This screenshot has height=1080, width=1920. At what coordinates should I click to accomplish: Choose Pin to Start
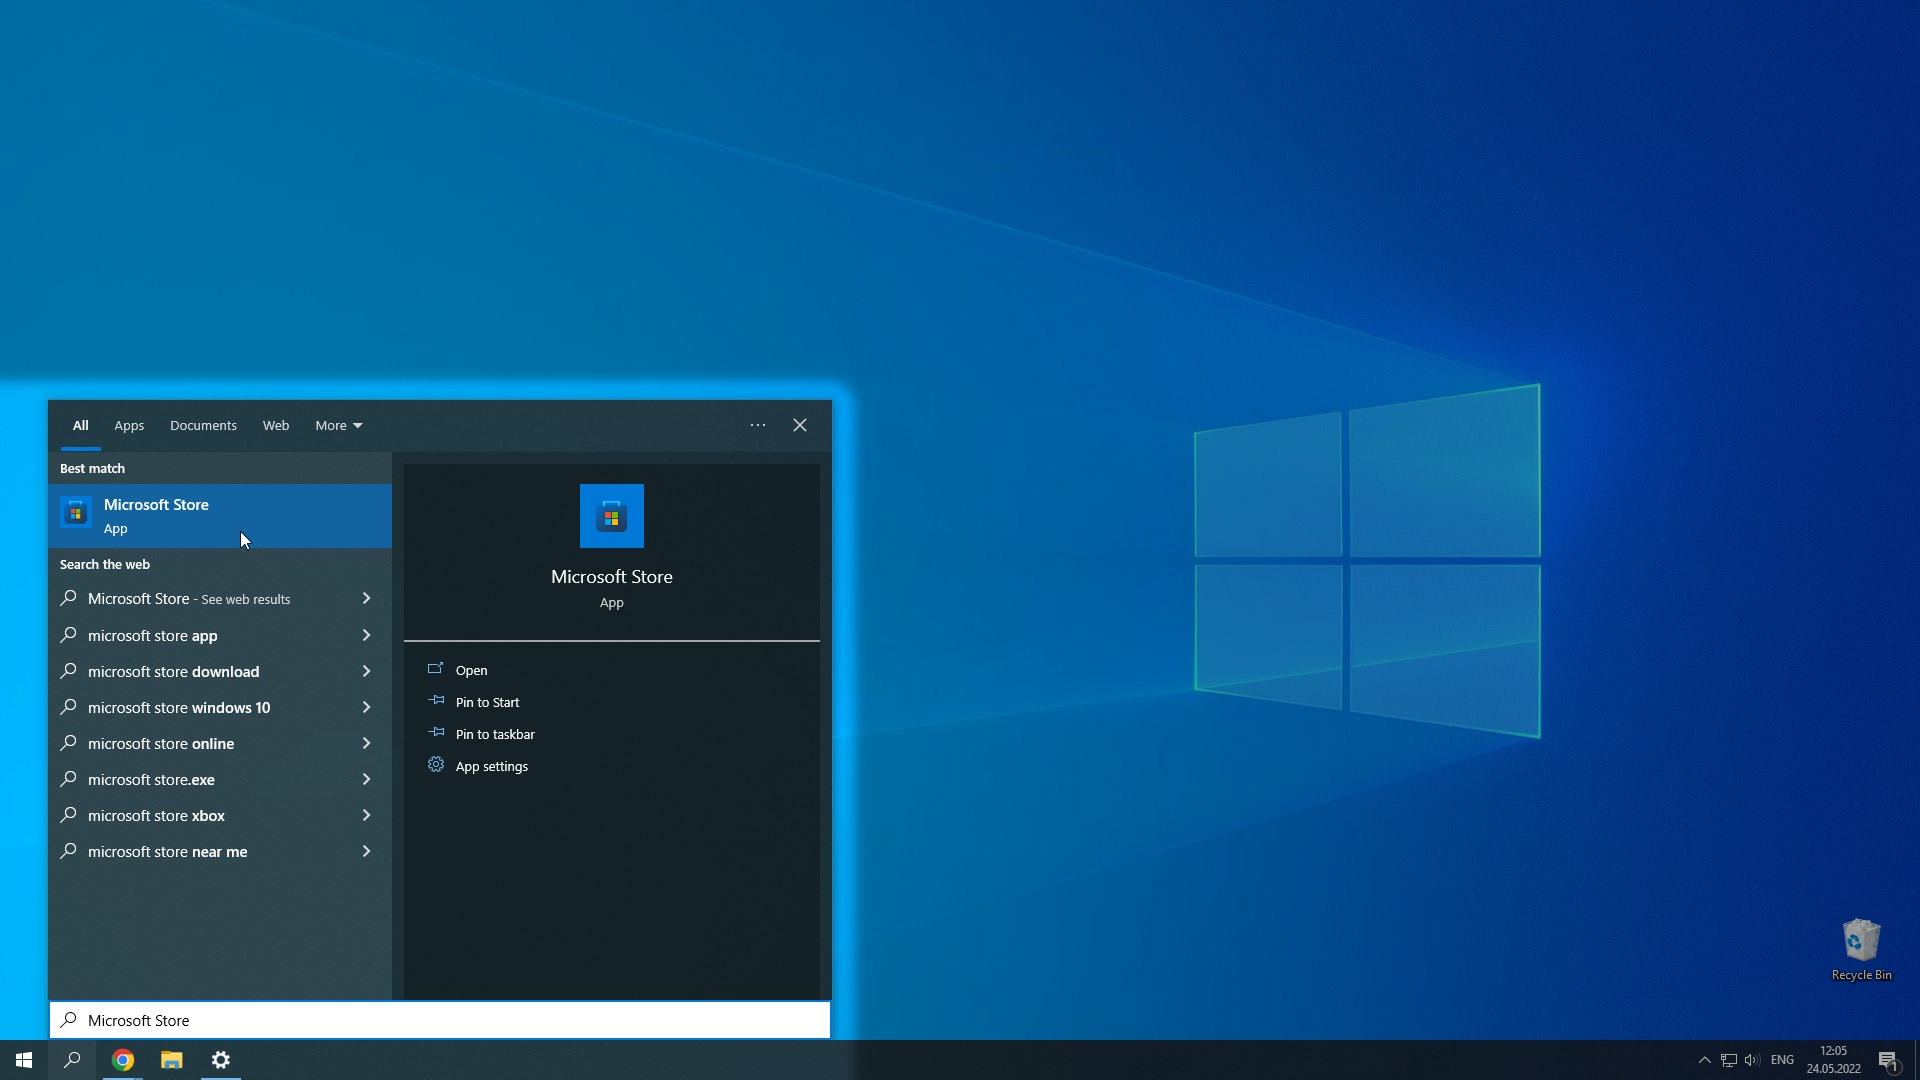(x=612, y=702)
